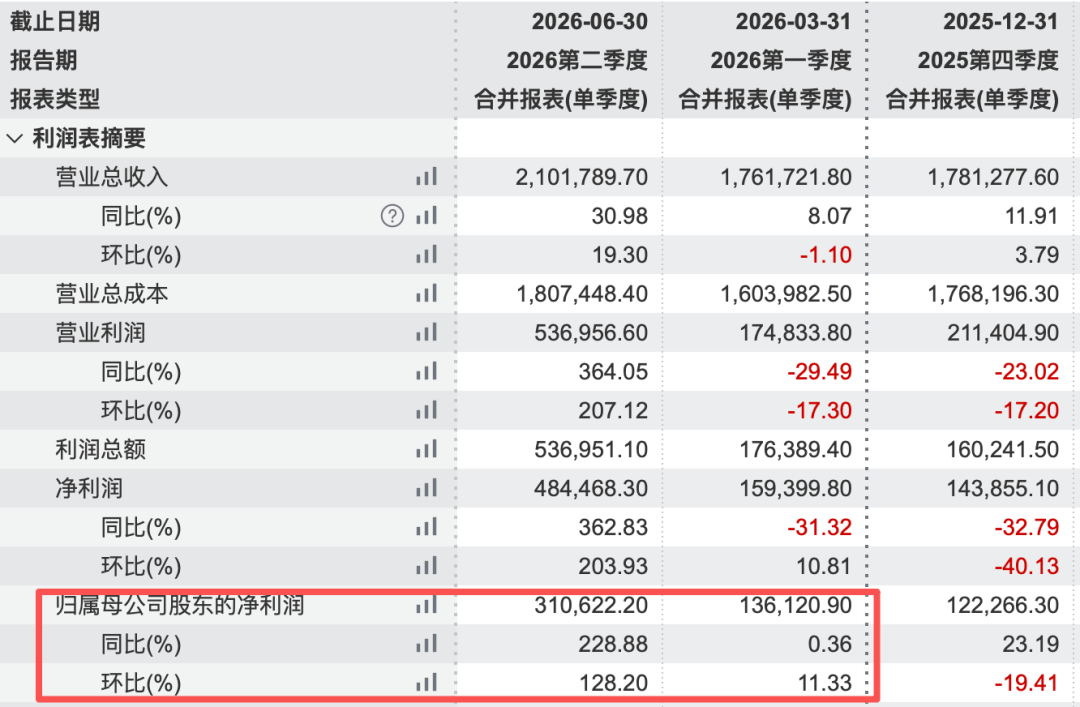Open chart icon for 营业总收入 环比(%) row
The image size is (1080, 707).
click(426, 255)
